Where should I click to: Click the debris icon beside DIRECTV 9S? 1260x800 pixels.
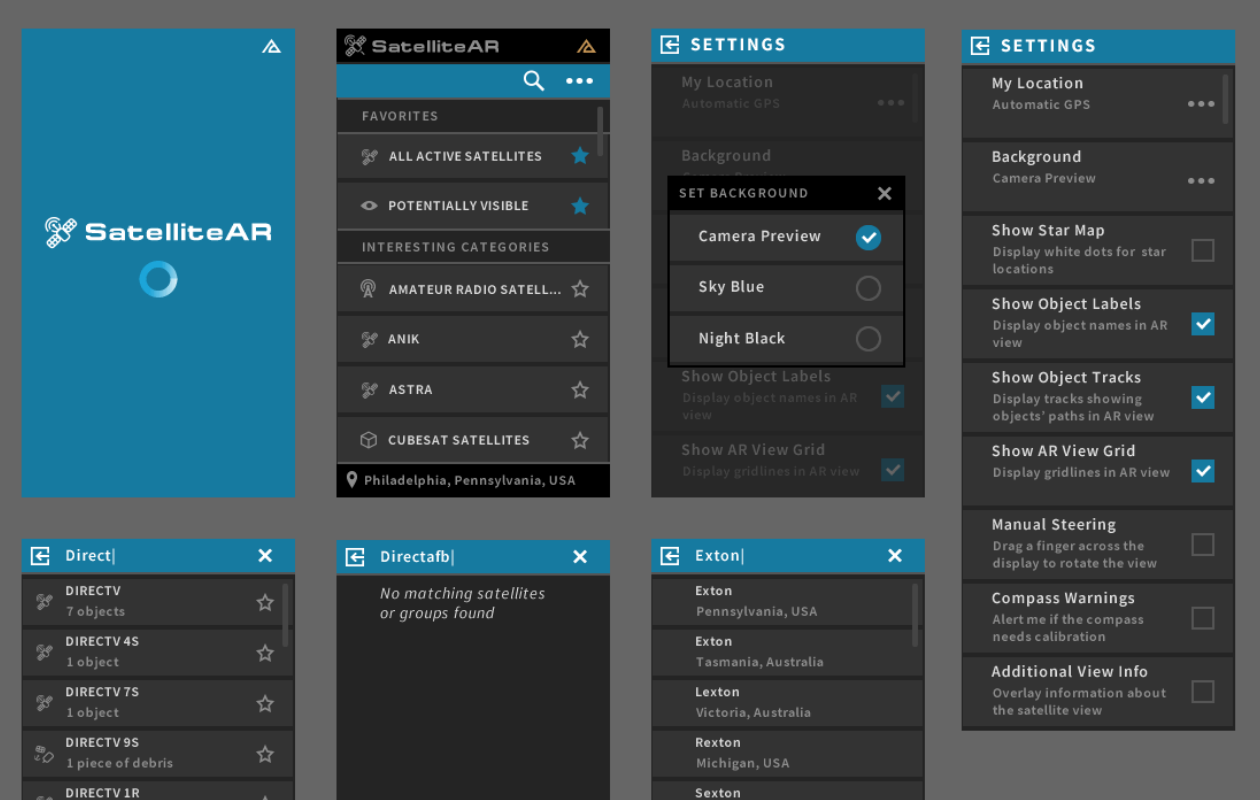pos(44,753)
